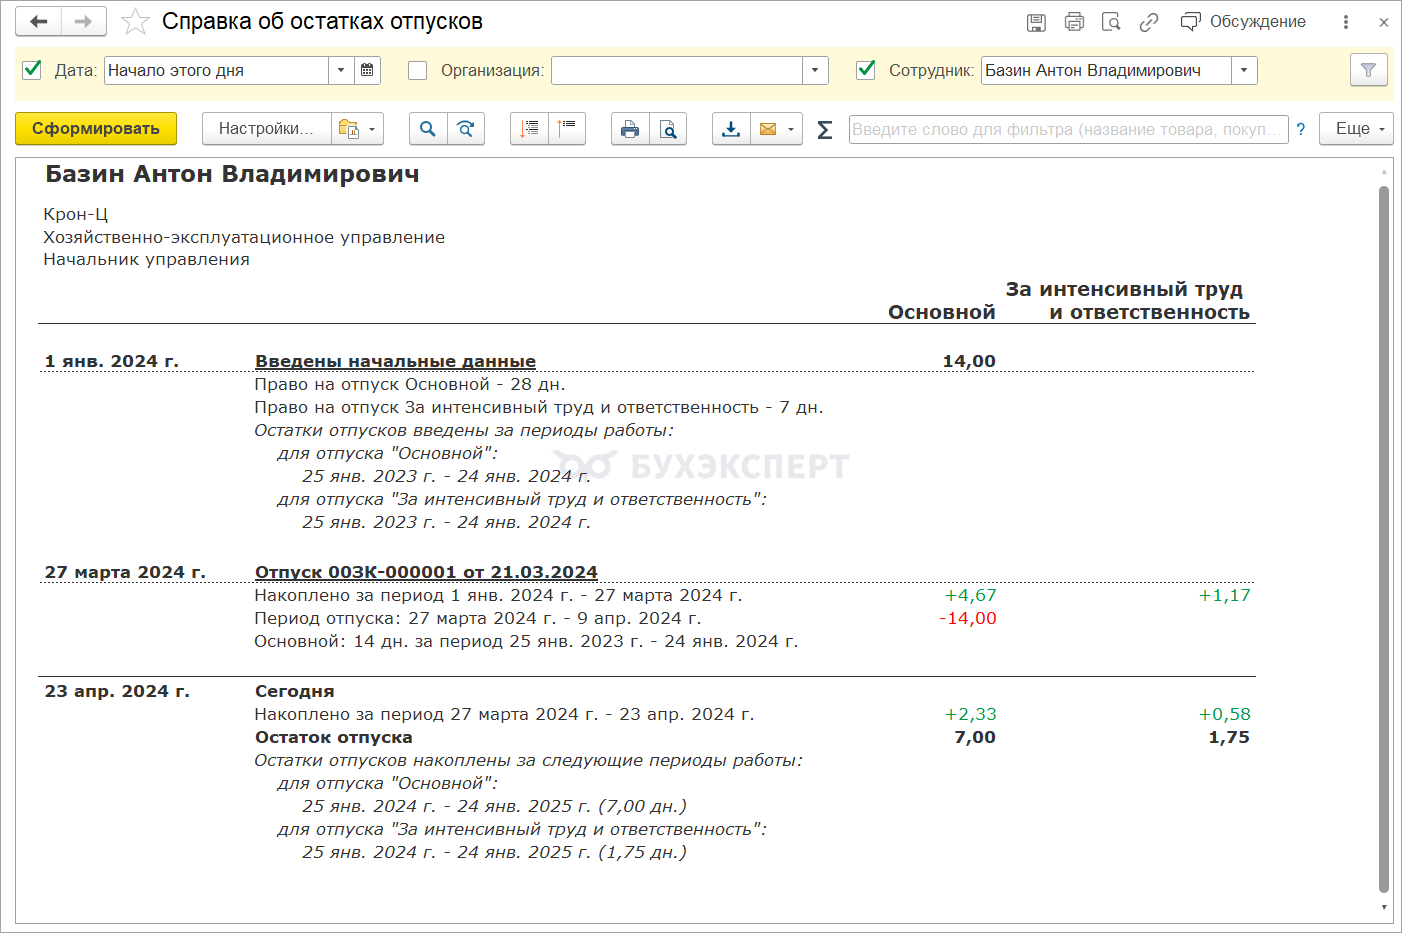Save the report using the download icon
The height and width of the screenshot is (933, 1402).
(x=731, y=129)
